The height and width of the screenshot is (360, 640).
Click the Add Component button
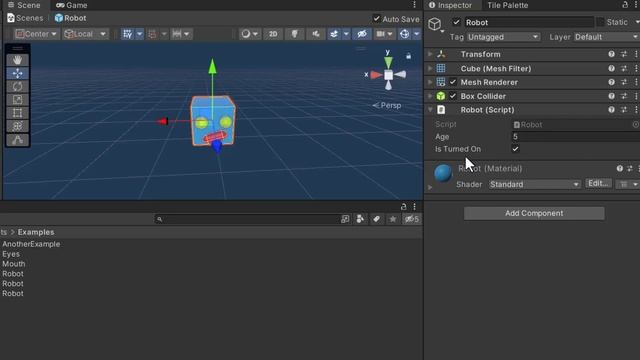click(534, 213)
